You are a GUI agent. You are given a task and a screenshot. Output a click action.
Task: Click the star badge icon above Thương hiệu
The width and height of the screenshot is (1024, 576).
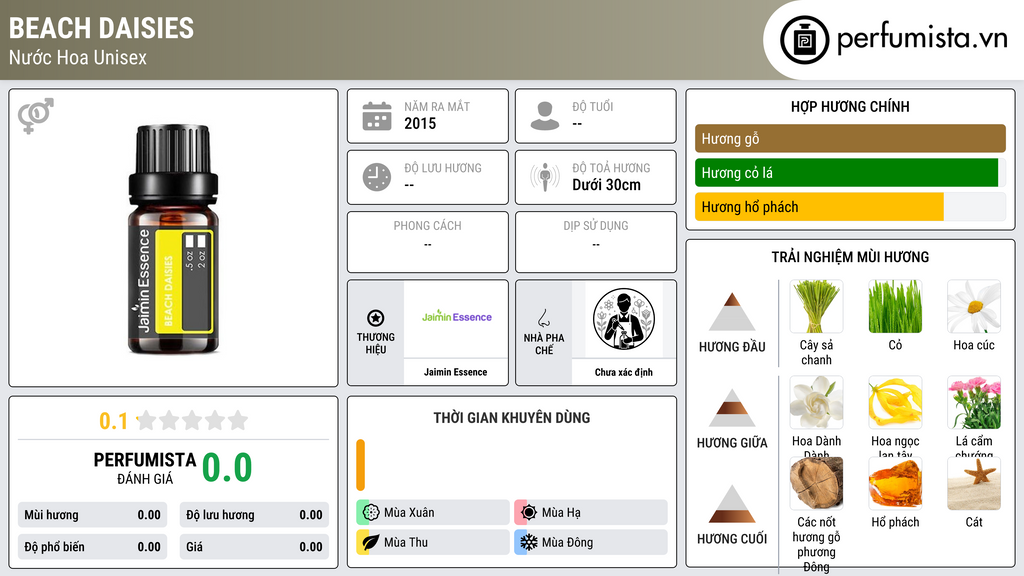pyautogui.click(x=376, y=318)
